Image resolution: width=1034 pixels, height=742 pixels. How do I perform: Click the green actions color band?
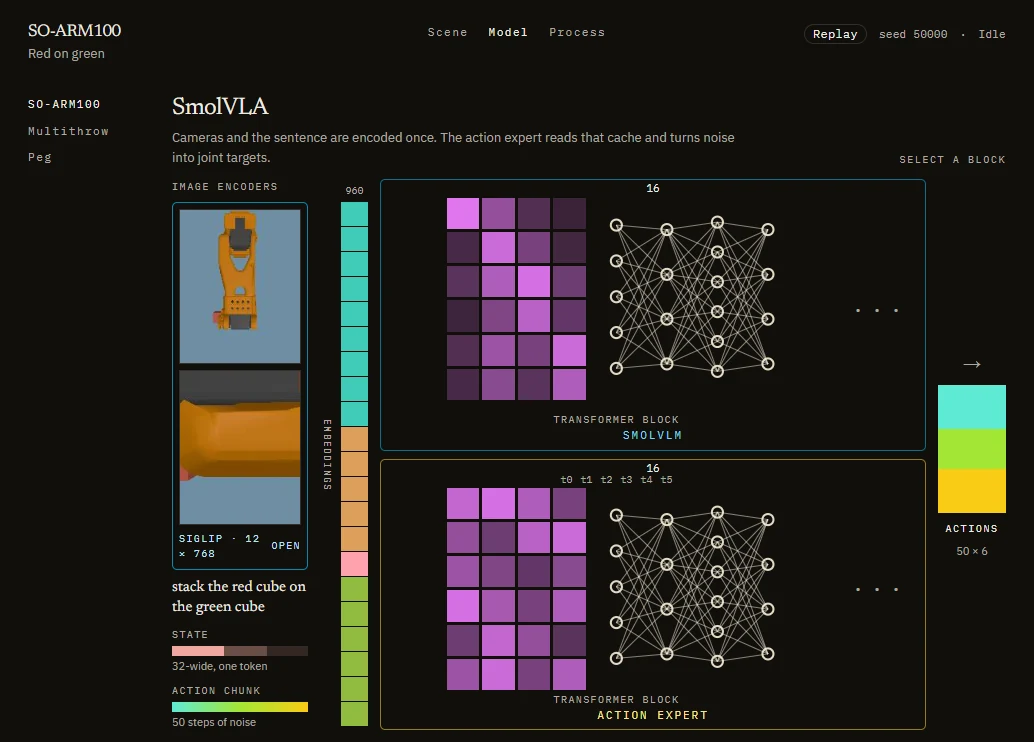click(x=972, y=449)
